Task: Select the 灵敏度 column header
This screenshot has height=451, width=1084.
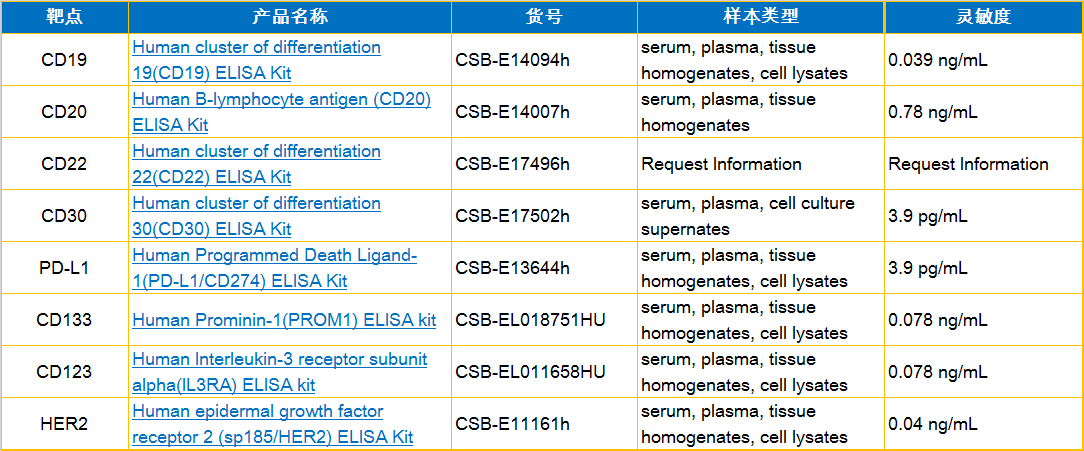Action: point(983,17)
